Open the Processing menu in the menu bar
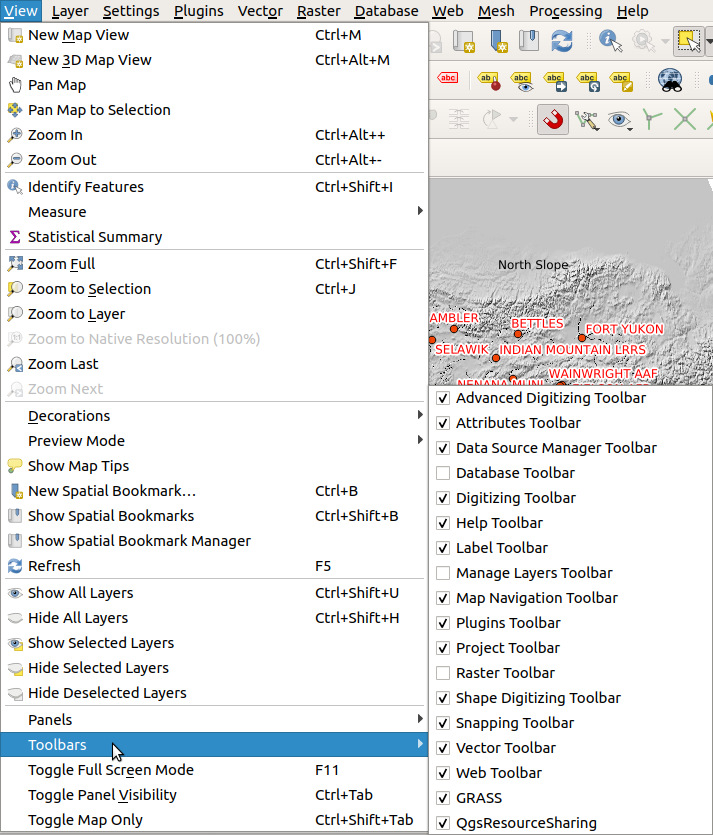Image resolution: width=713 pixels, height=835 pixels. click(x=565, y=11)
